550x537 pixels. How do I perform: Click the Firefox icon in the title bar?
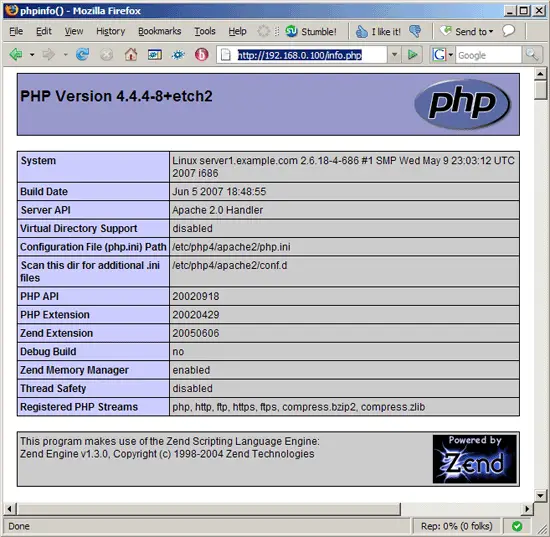[12, 10]
